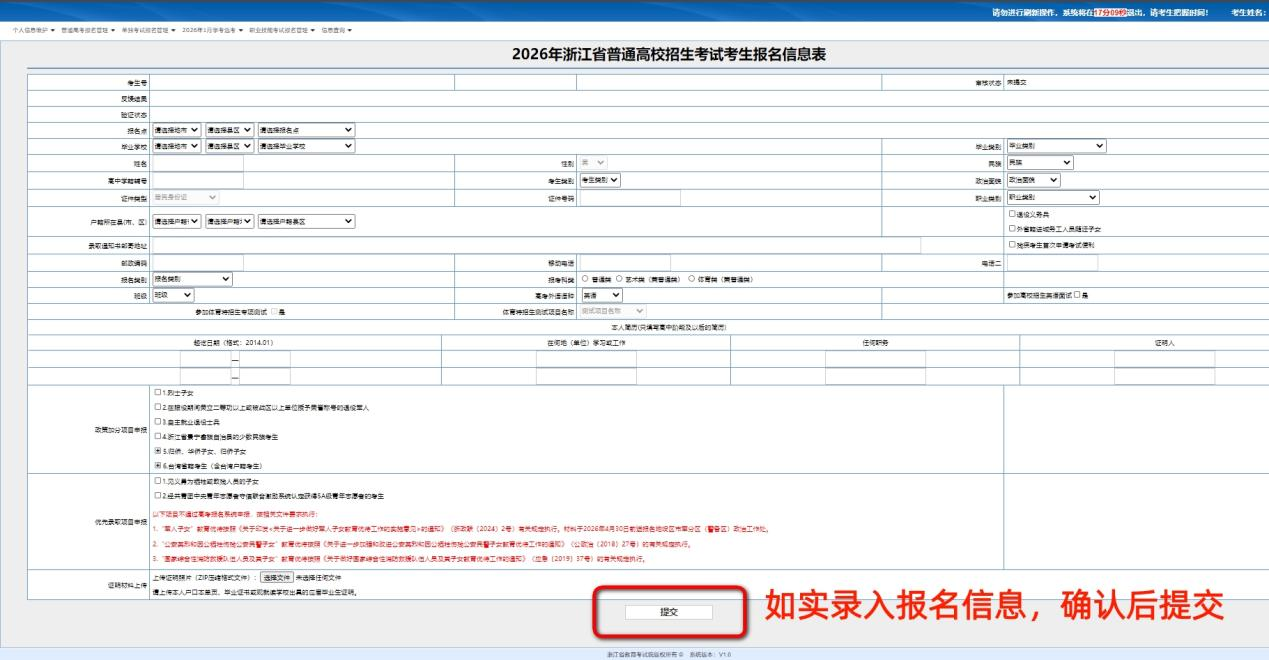Select the 体育类 radio button
Image resolution: width=1269 pixels, height=660 pixels.
(x=691, y=279)
